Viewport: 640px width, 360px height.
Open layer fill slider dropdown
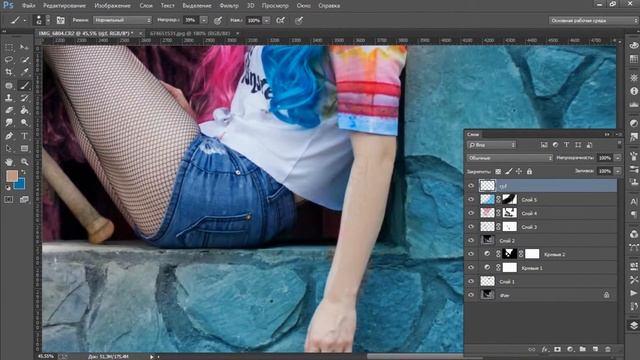(x=618, y=171)
